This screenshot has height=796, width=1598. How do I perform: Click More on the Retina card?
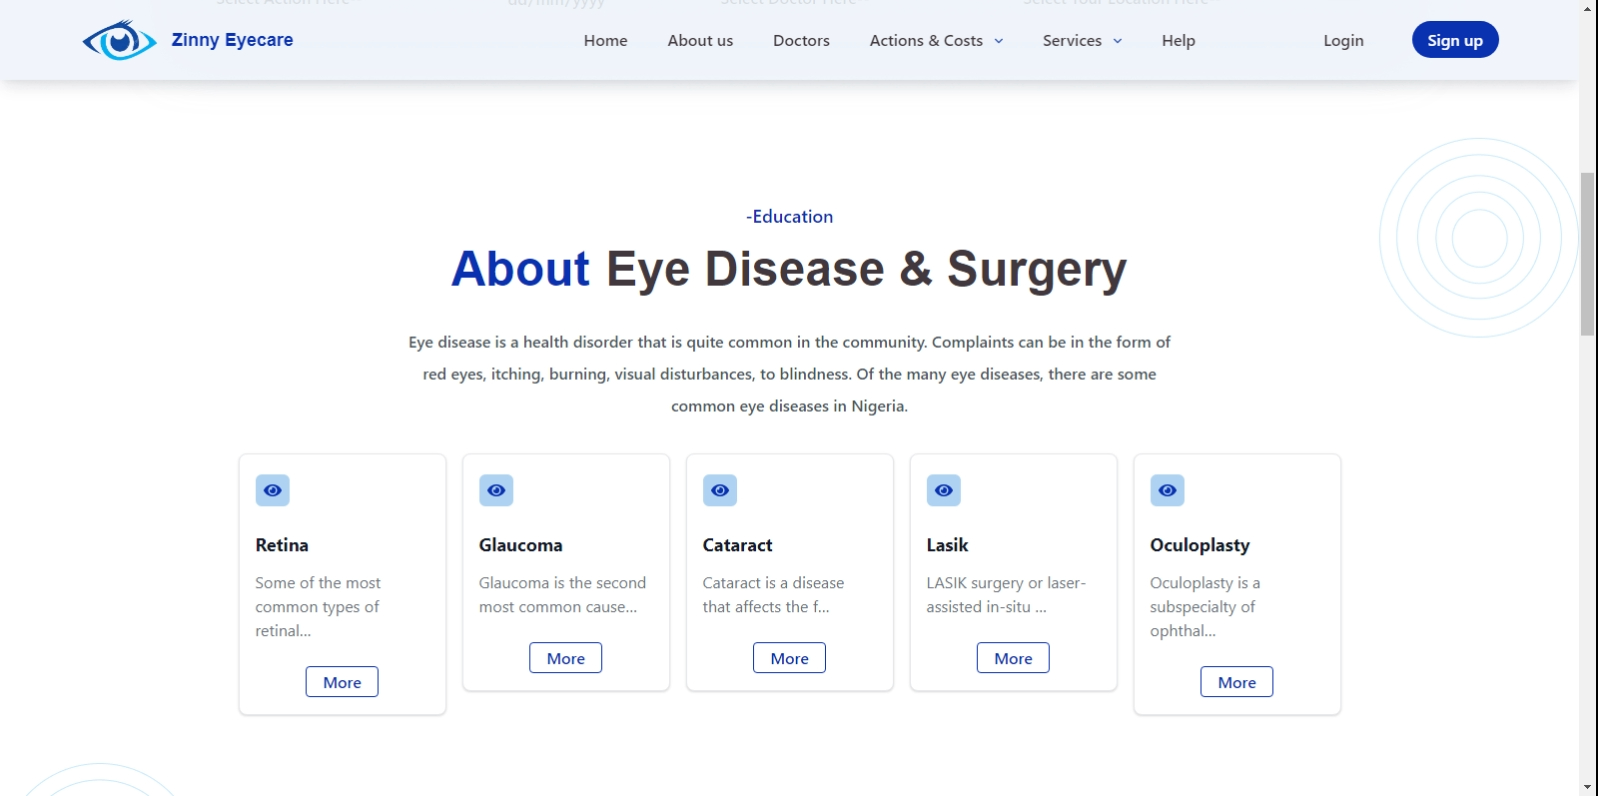tap(342, 682)
